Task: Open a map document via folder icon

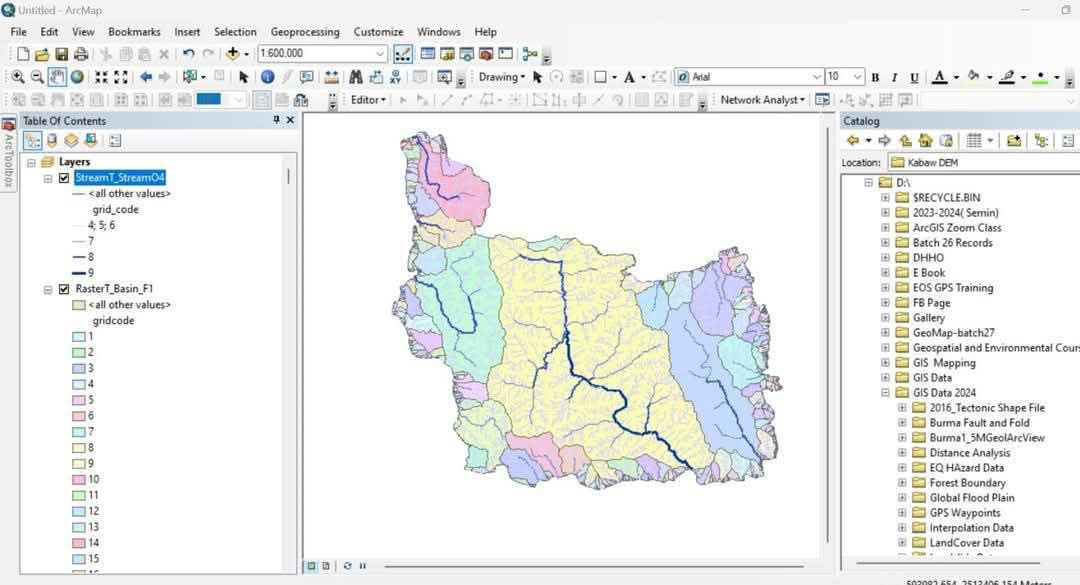Action: coord(42,54)
